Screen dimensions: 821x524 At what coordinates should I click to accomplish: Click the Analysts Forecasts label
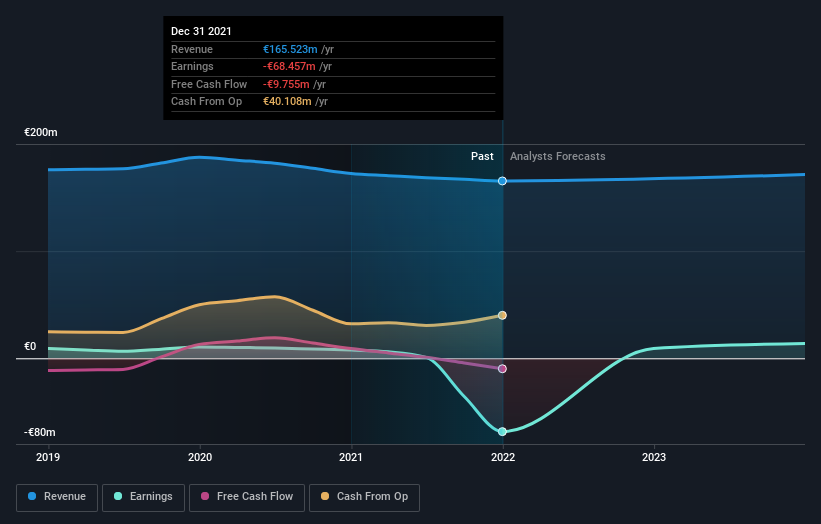(558, 157)
